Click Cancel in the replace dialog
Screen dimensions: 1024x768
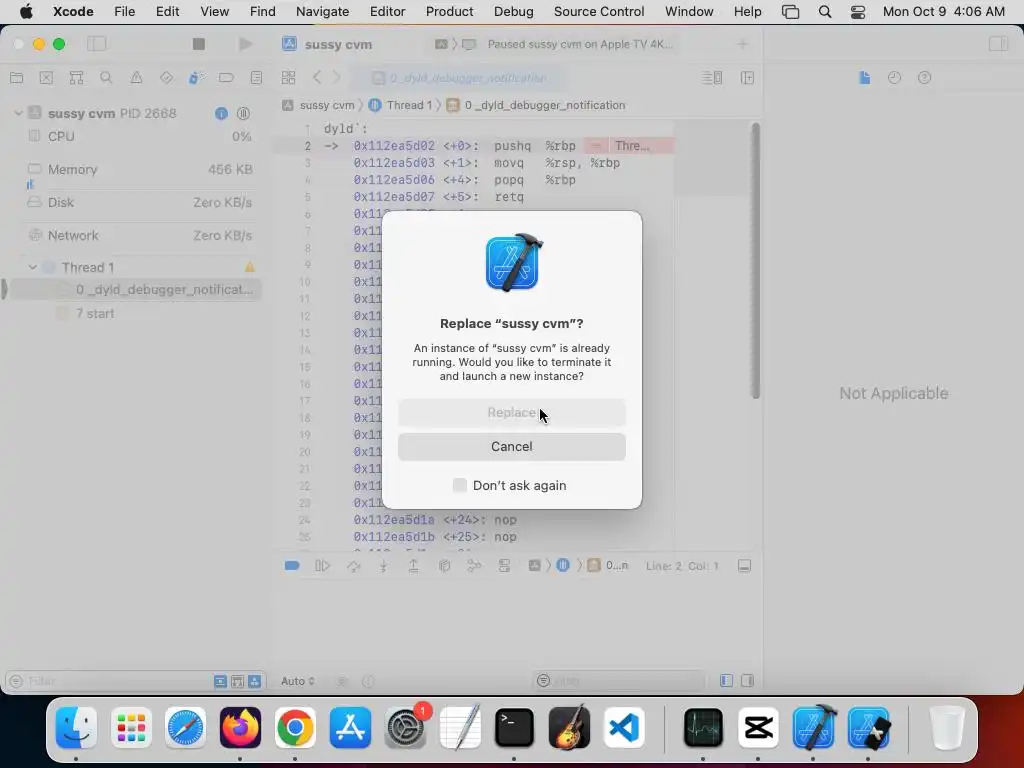pos(511,447)
